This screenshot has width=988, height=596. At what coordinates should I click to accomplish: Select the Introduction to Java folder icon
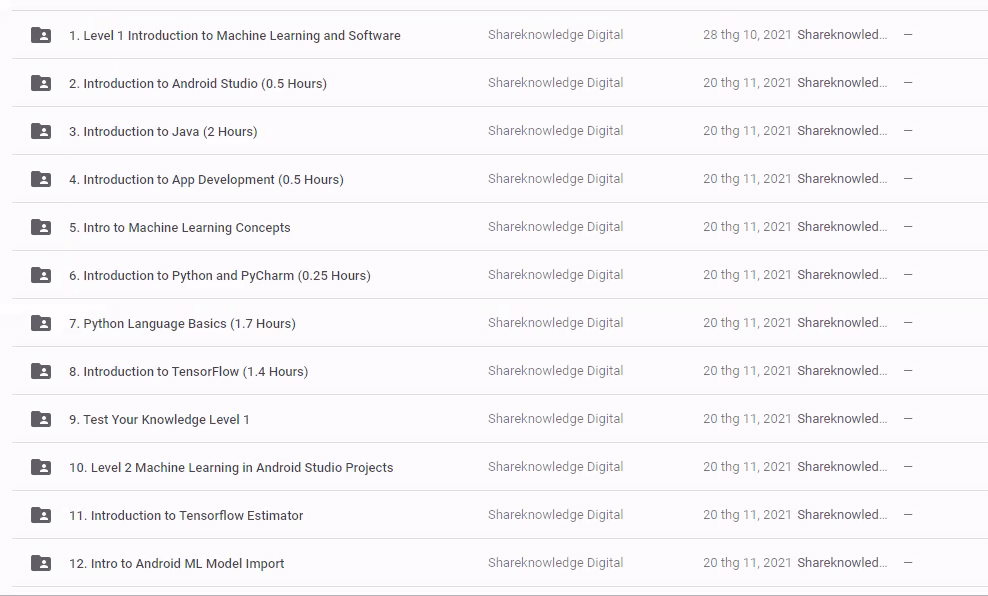41,131
